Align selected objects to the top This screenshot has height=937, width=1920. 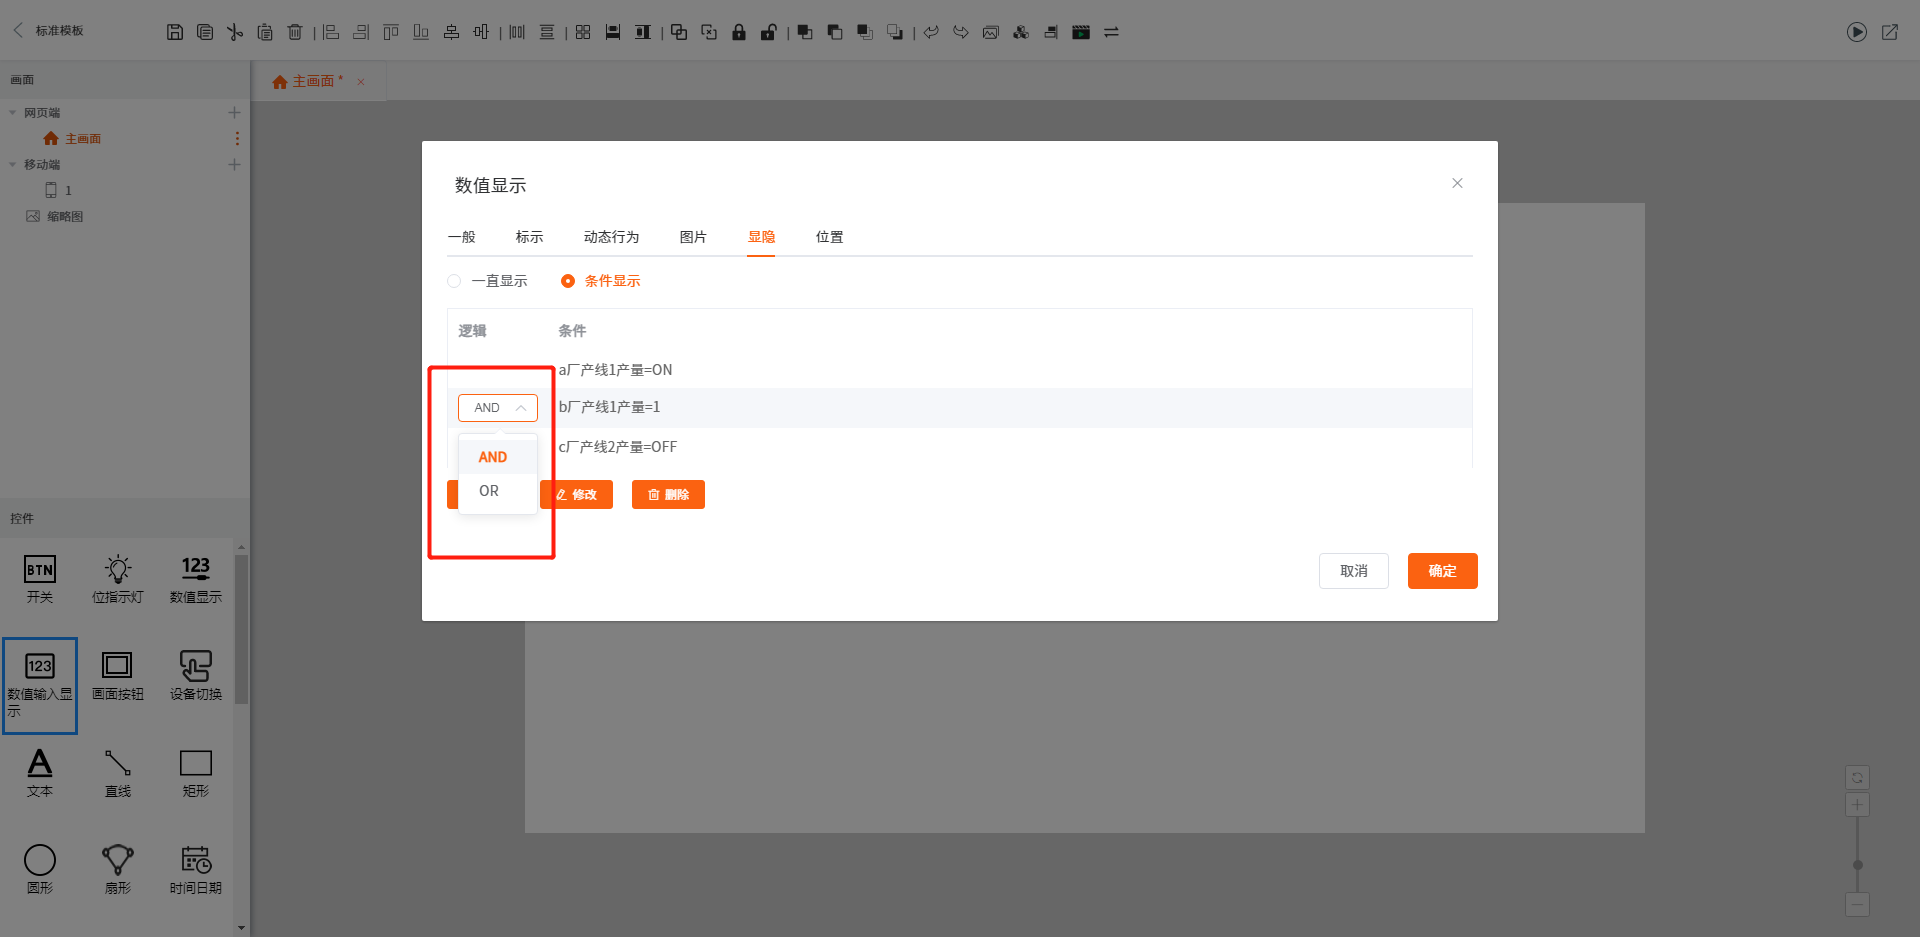tap(391, 32)
